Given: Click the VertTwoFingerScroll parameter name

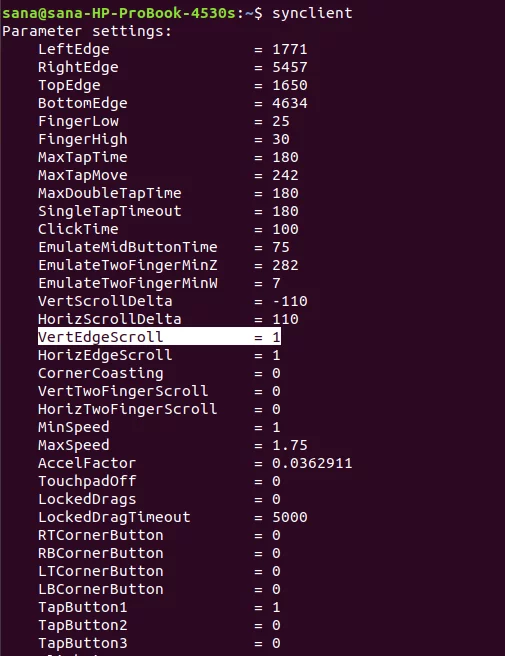Looking at the screenshot, I should 123,391.
